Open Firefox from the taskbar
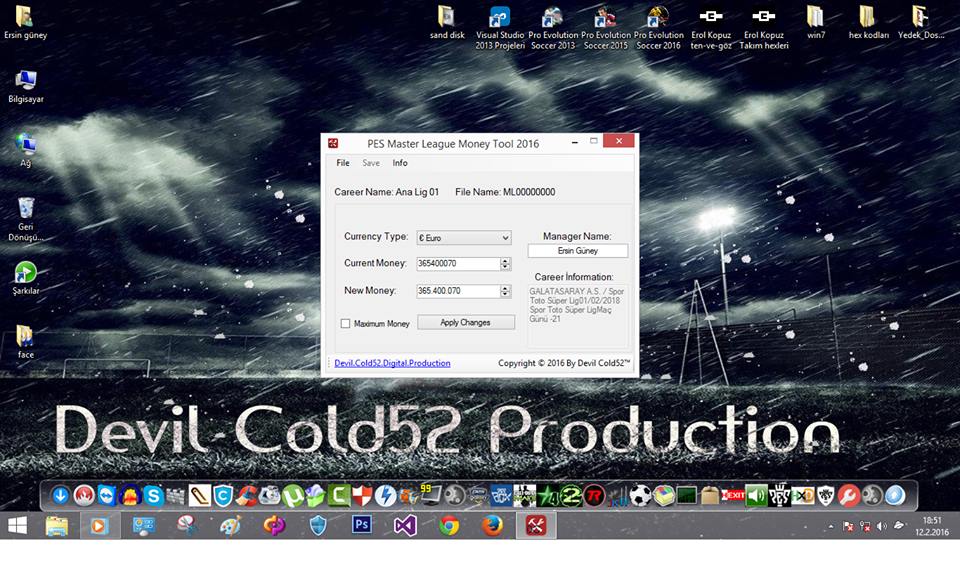The width and height of the screenshot is (960, 562). (x=492, y=525)
